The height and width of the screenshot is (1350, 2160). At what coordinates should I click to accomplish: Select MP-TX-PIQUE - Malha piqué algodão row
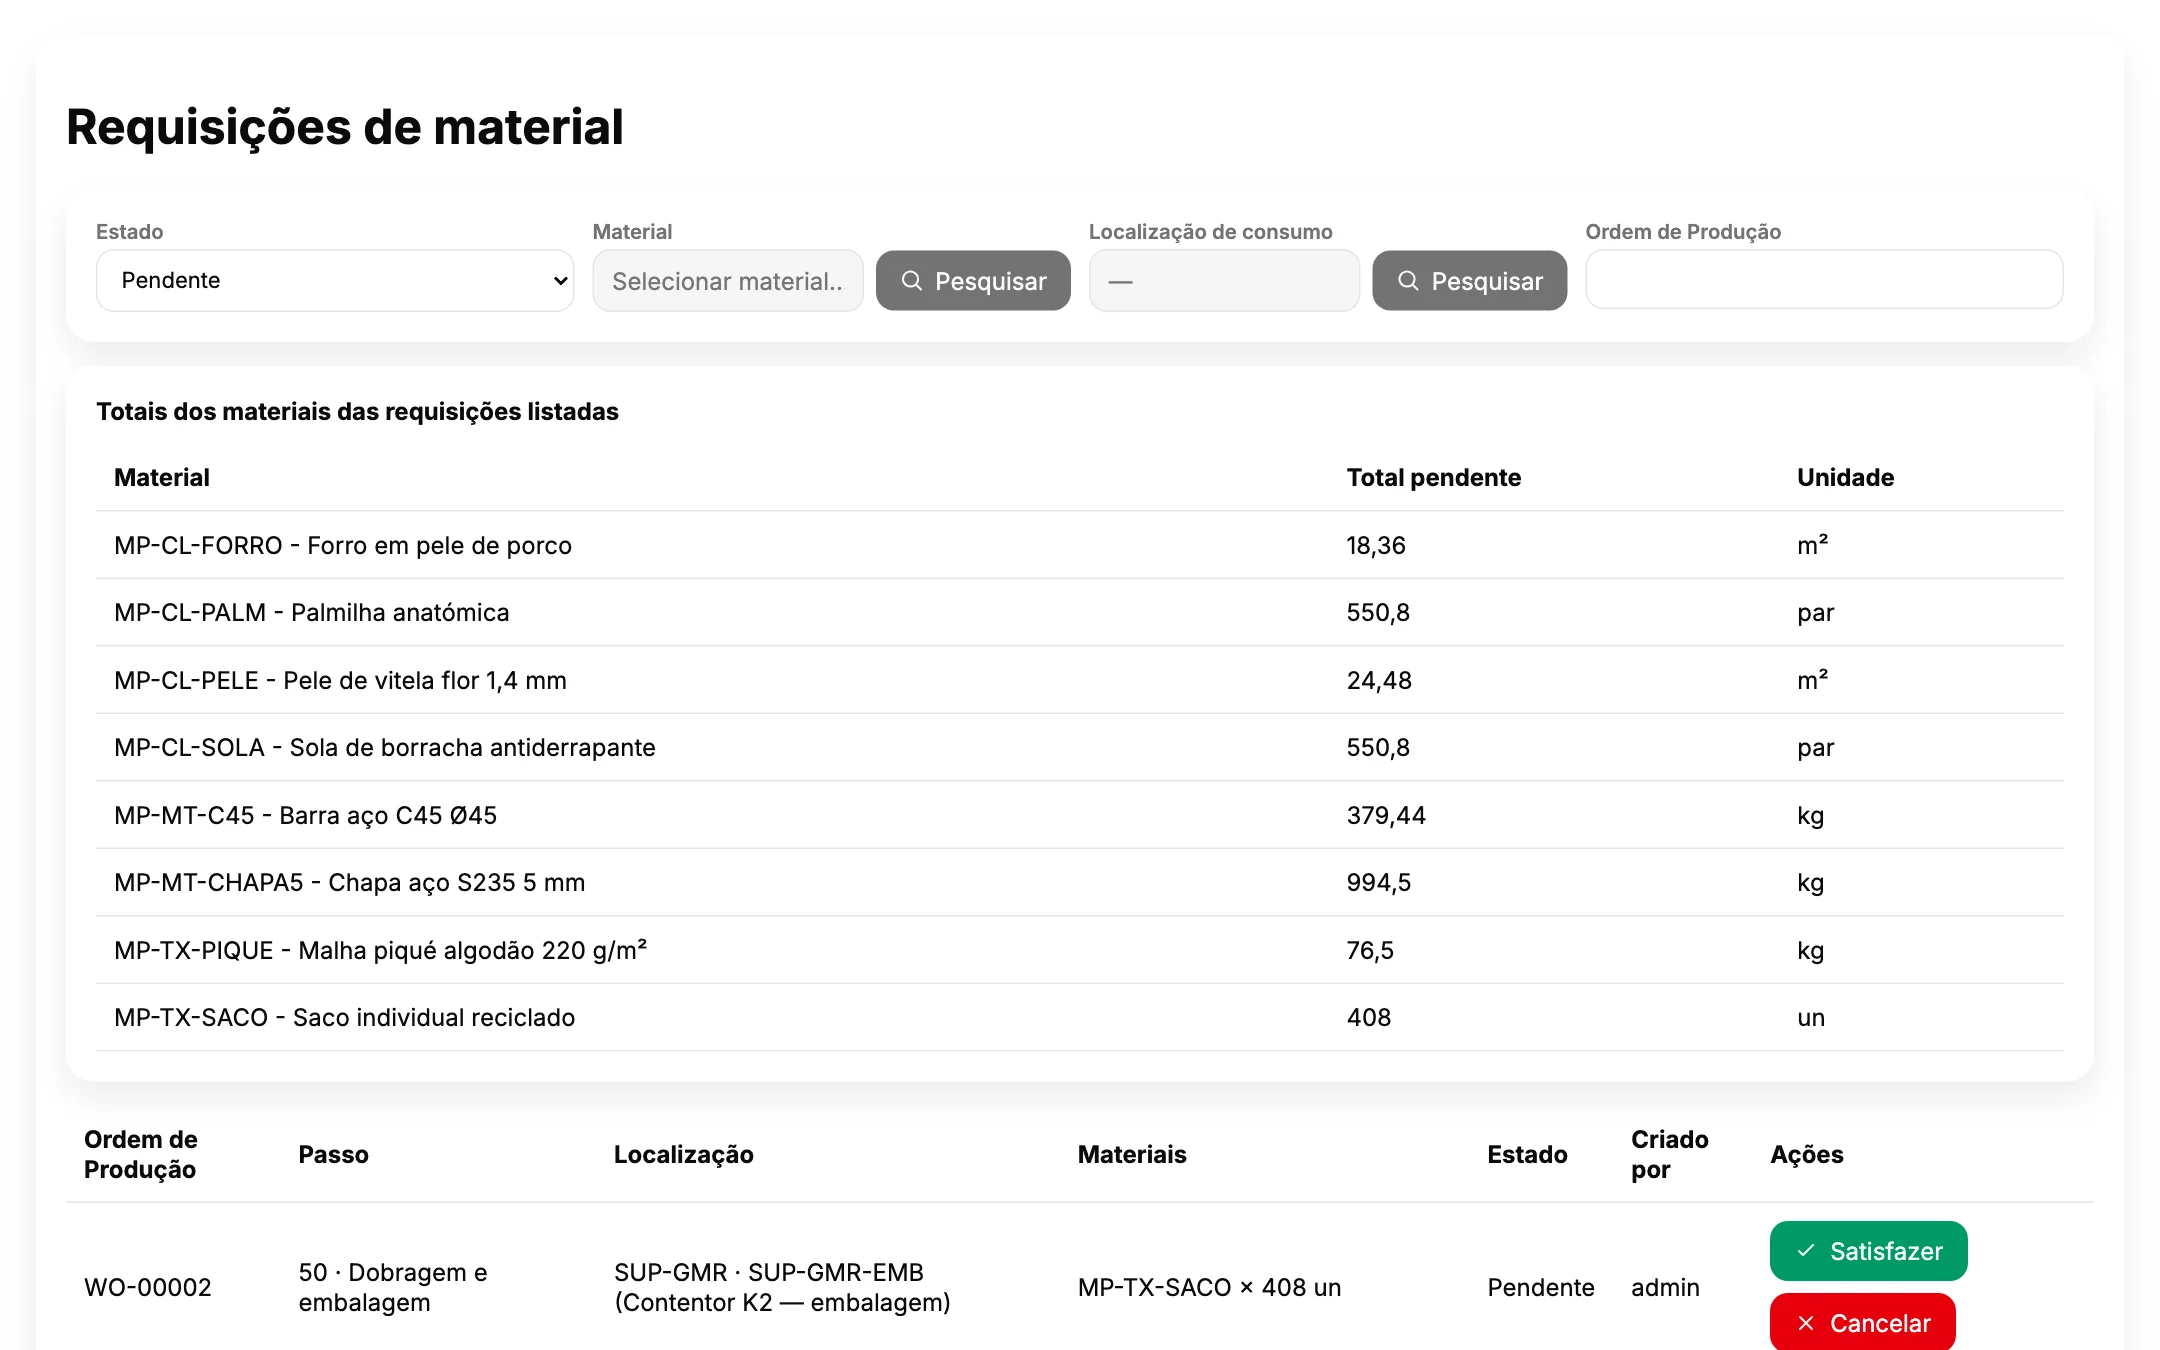1080,950
